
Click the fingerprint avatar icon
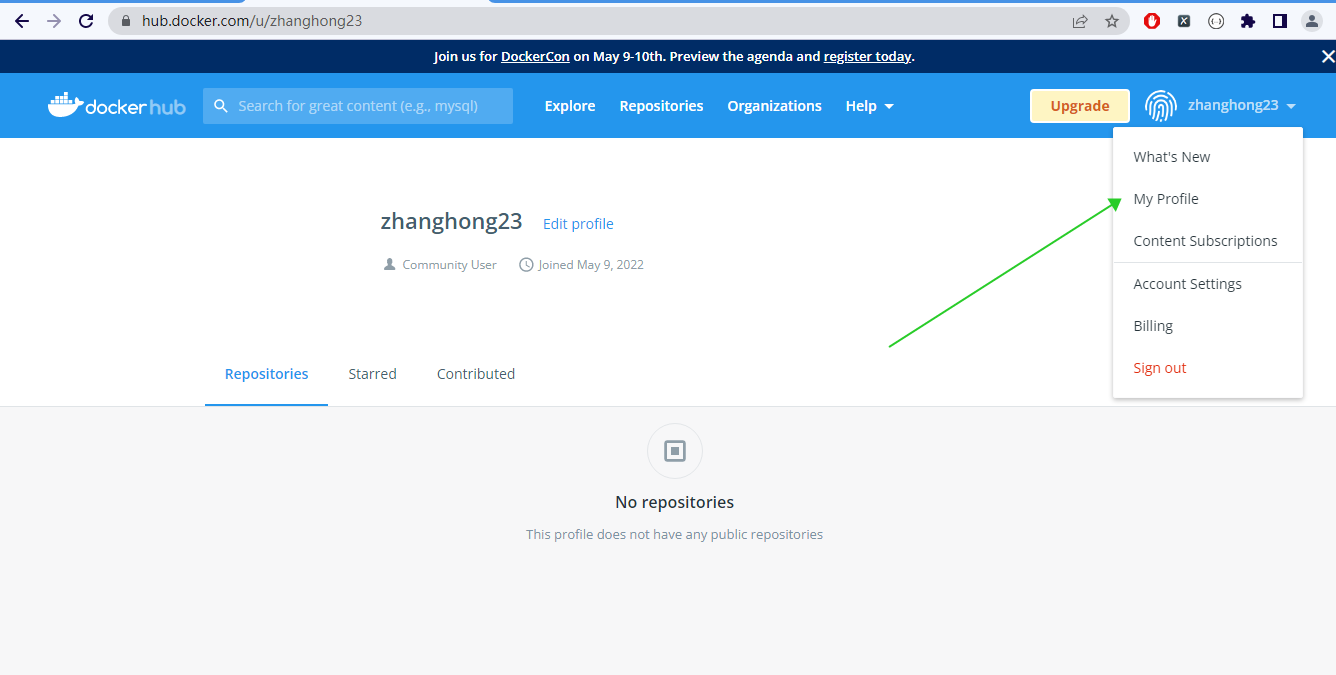(x=1160, y=106)
